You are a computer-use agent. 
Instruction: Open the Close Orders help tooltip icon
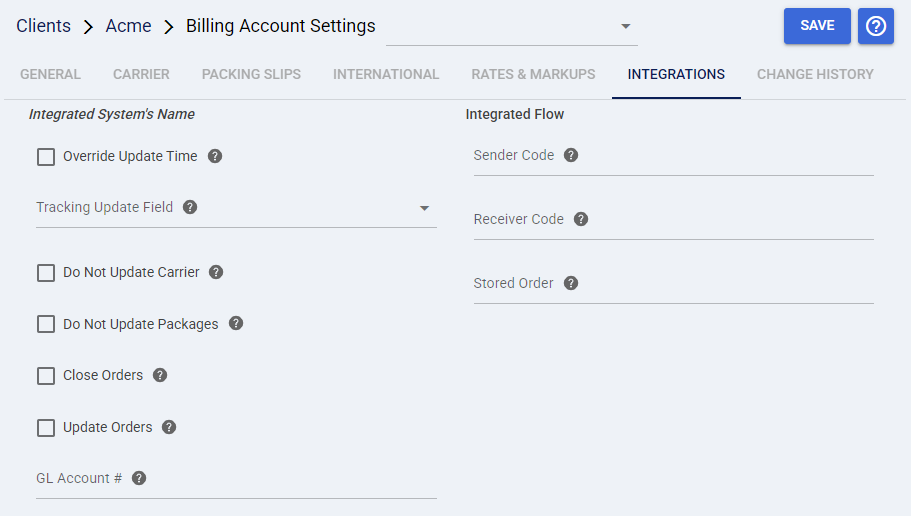160,375
